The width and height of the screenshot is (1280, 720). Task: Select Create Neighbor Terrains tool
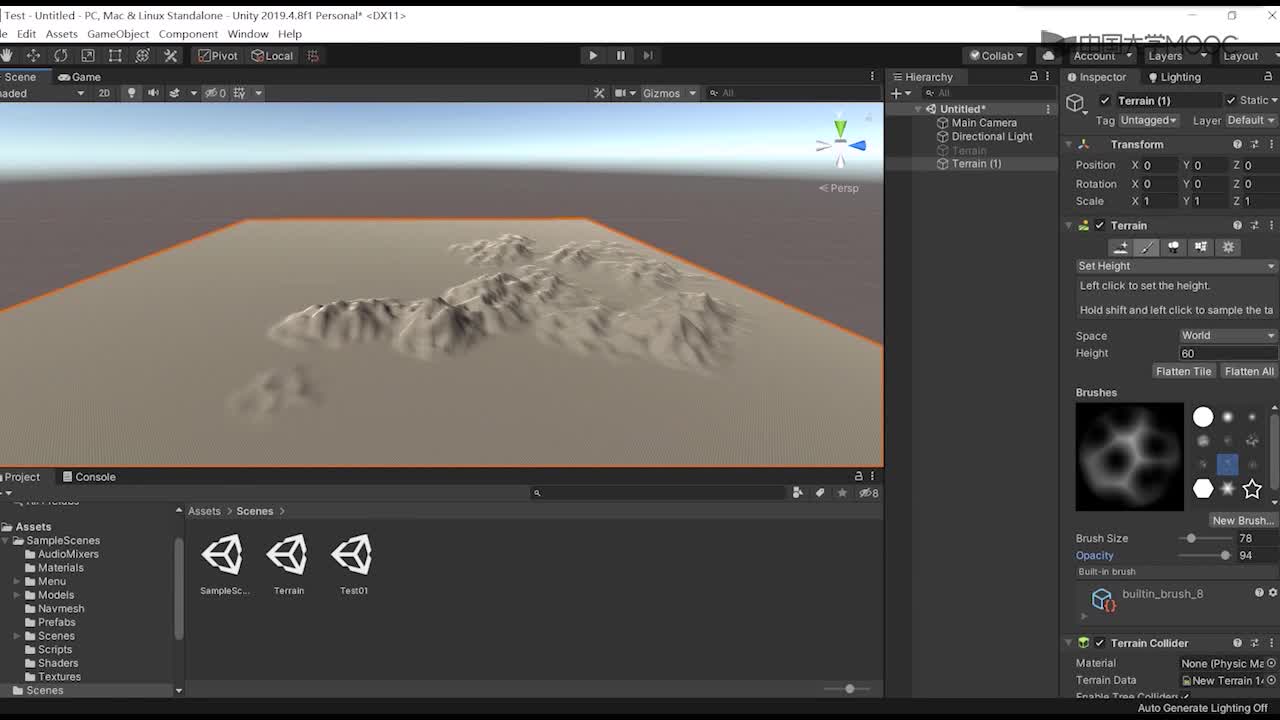[1120, 247]
